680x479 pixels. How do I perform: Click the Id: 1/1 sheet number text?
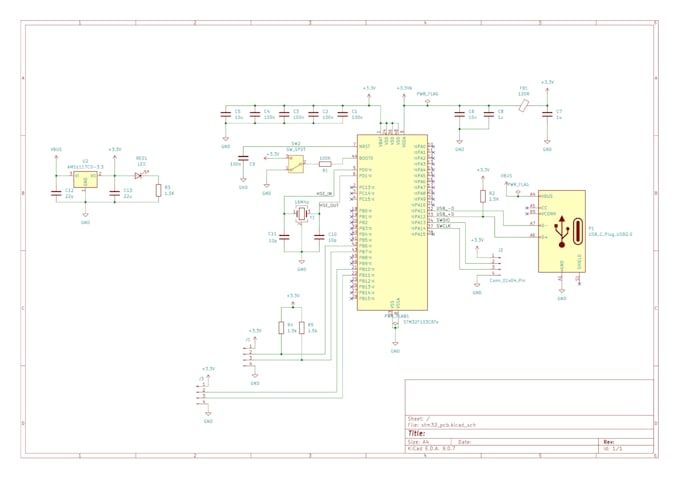click(x=612, y=449)
